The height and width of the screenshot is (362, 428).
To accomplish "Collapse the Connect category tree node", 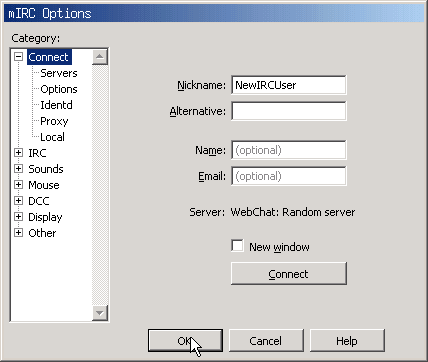I will 19,57.
